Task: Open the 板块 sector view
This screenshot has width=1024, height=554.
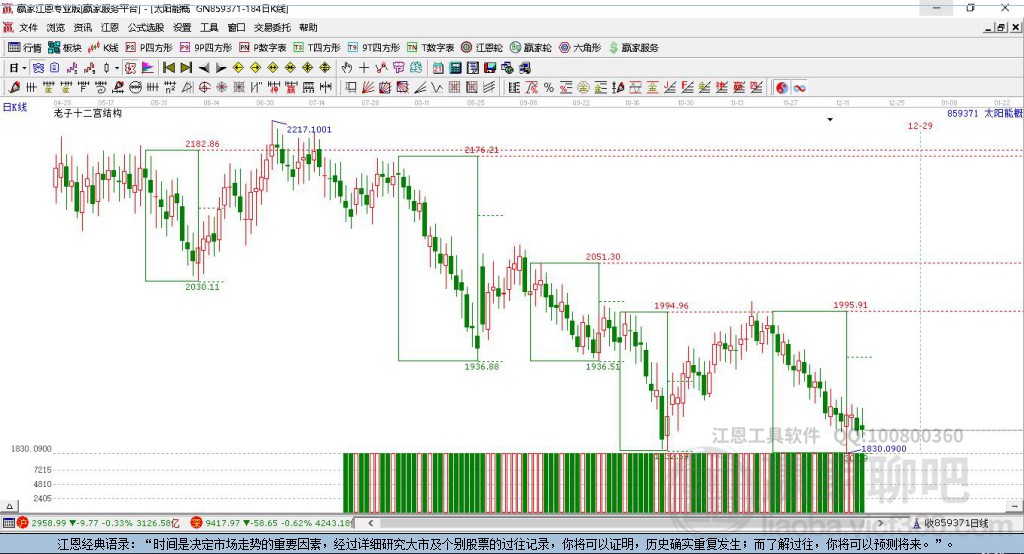Action: pyautogui.click(x=65, y=48)
